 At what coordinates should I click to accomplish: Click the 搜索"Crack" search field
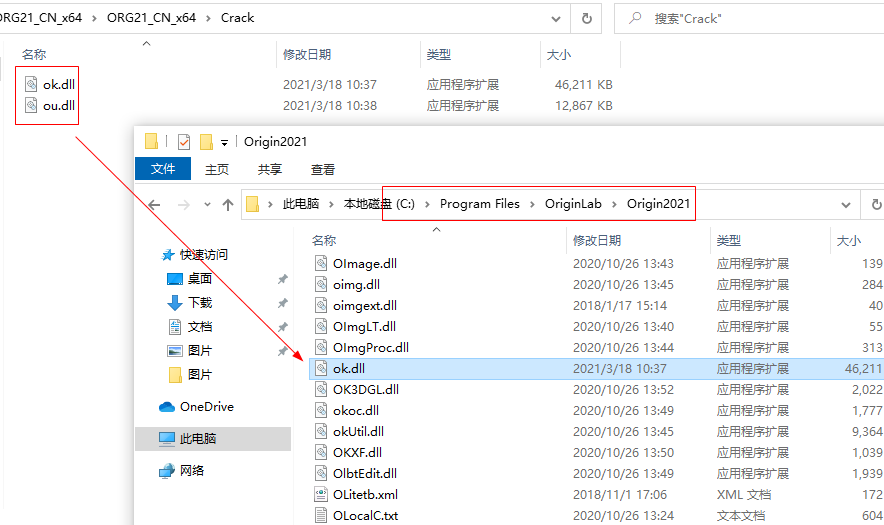(x=750, y=19)
